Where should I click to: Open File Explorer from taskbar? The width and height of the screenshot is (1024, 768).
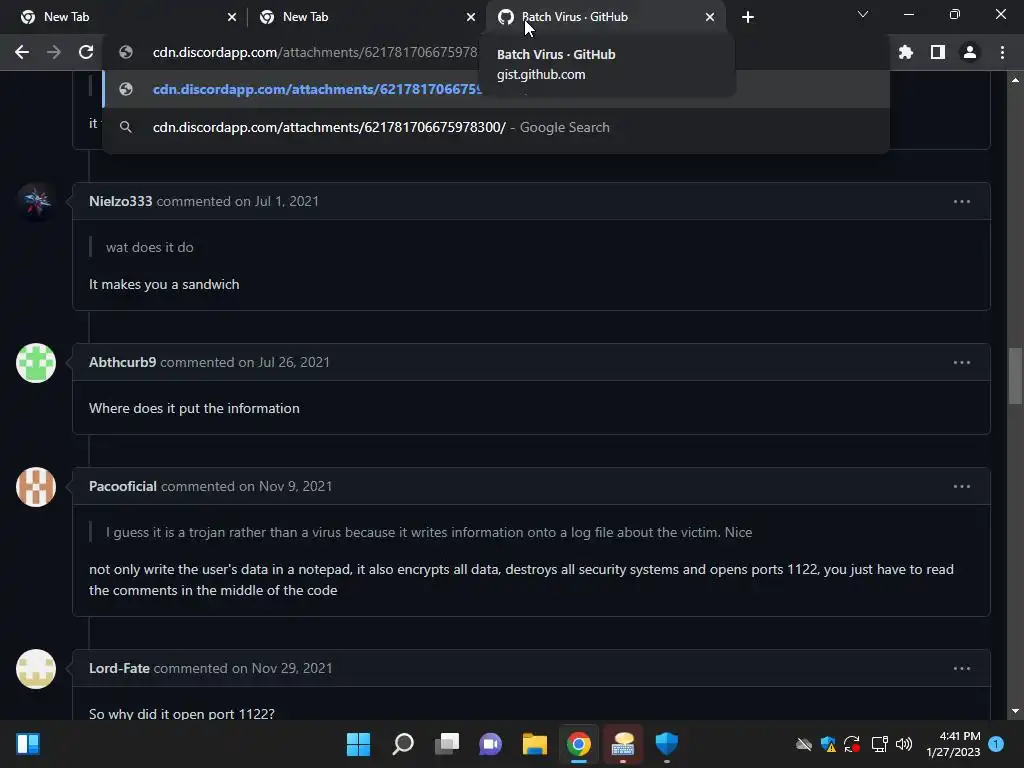(x=535, y=744)
